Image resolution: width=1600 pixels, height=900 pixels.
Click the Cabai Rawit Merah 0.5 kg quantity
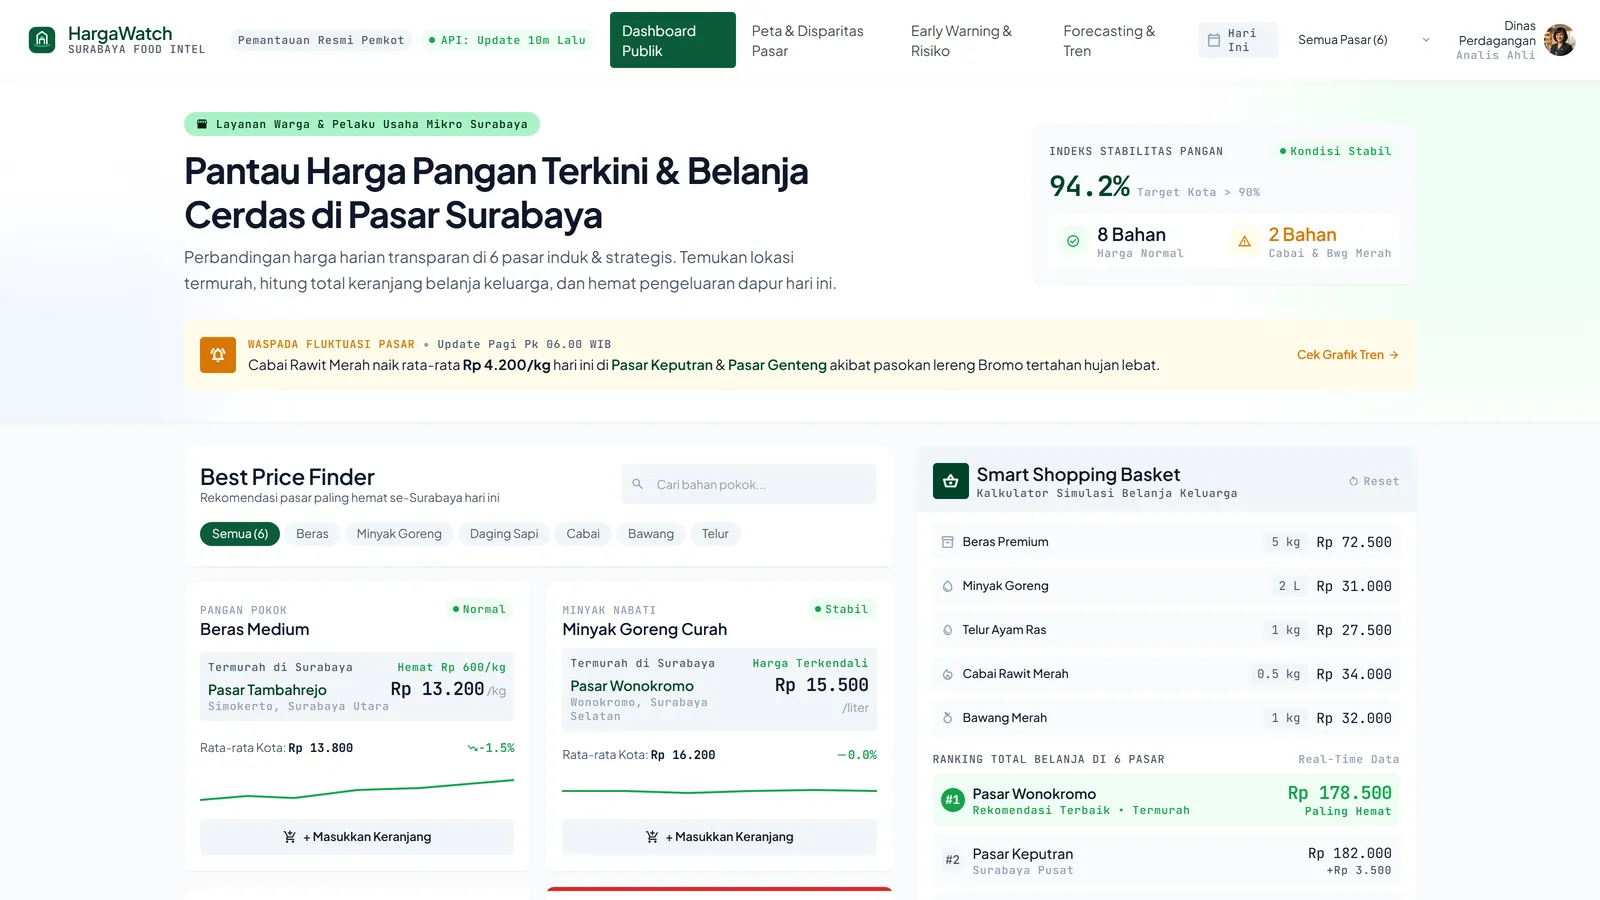pyautogui.click(x=1278, y=674)
